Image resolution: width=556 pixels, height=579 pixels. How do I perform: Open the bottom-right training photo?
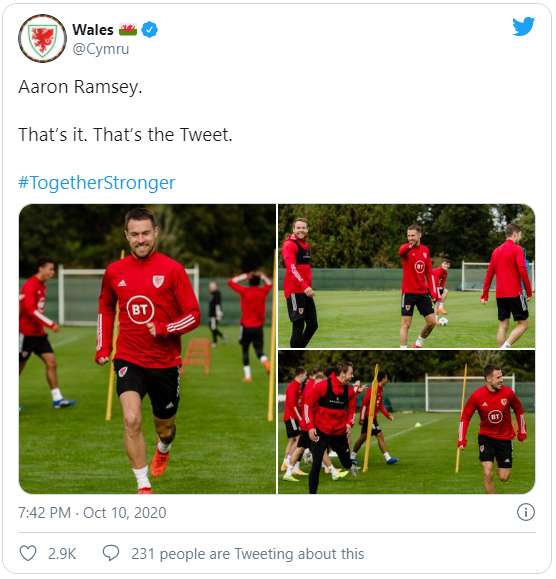[x=406, y=422]
